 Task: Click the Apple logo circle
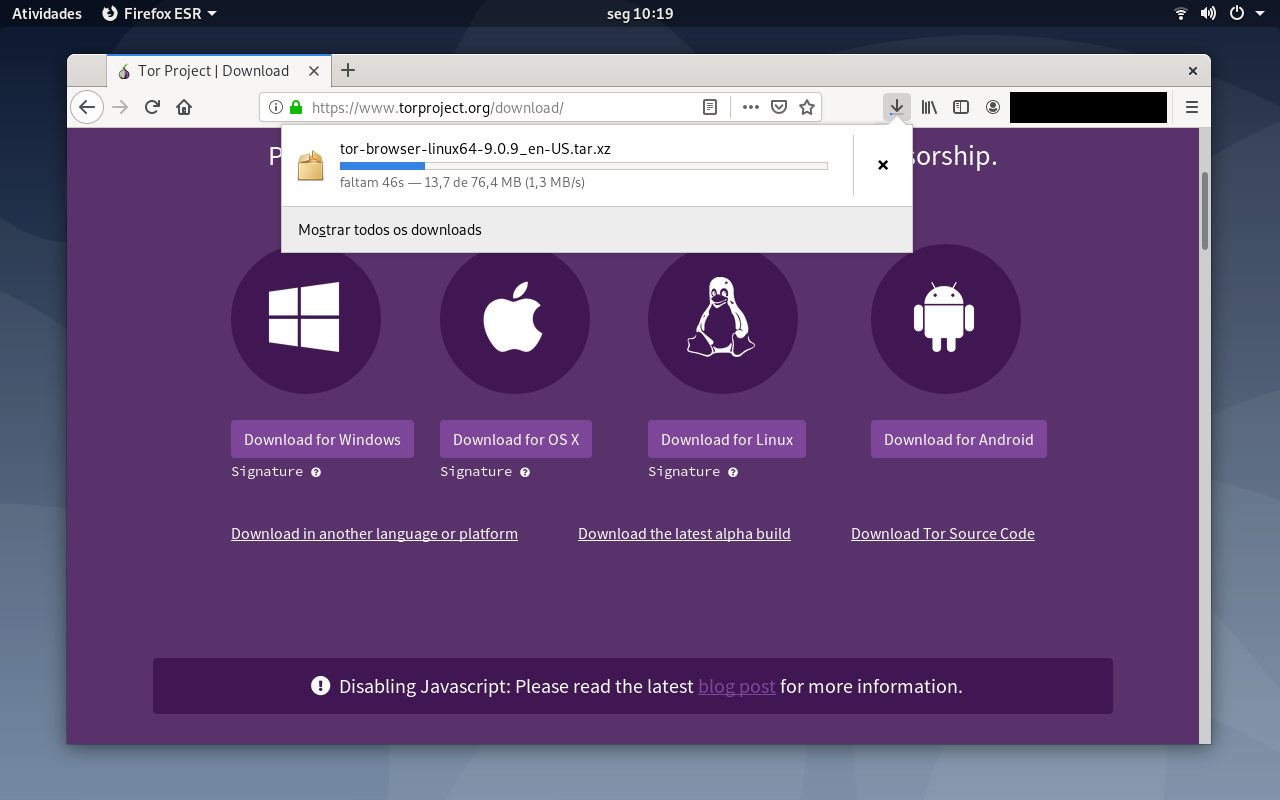coord(515,319)
